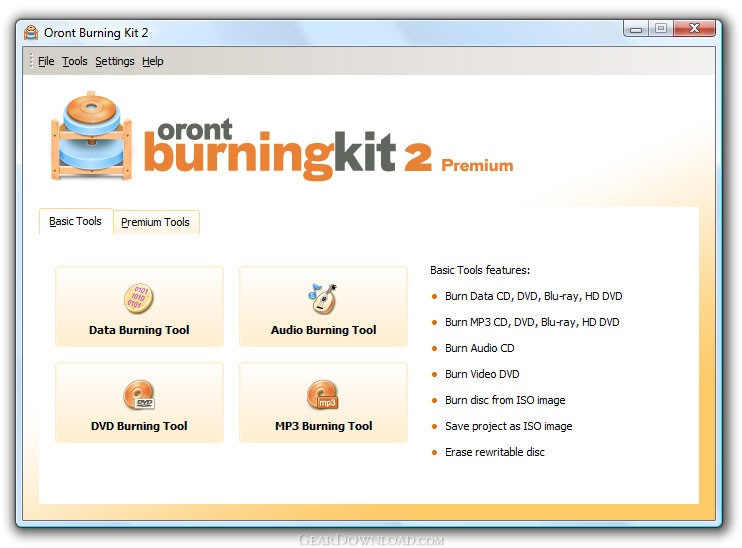Launch Audio Burning Tool button label
This screenshot has height=548, width=742.
(324, 330)
